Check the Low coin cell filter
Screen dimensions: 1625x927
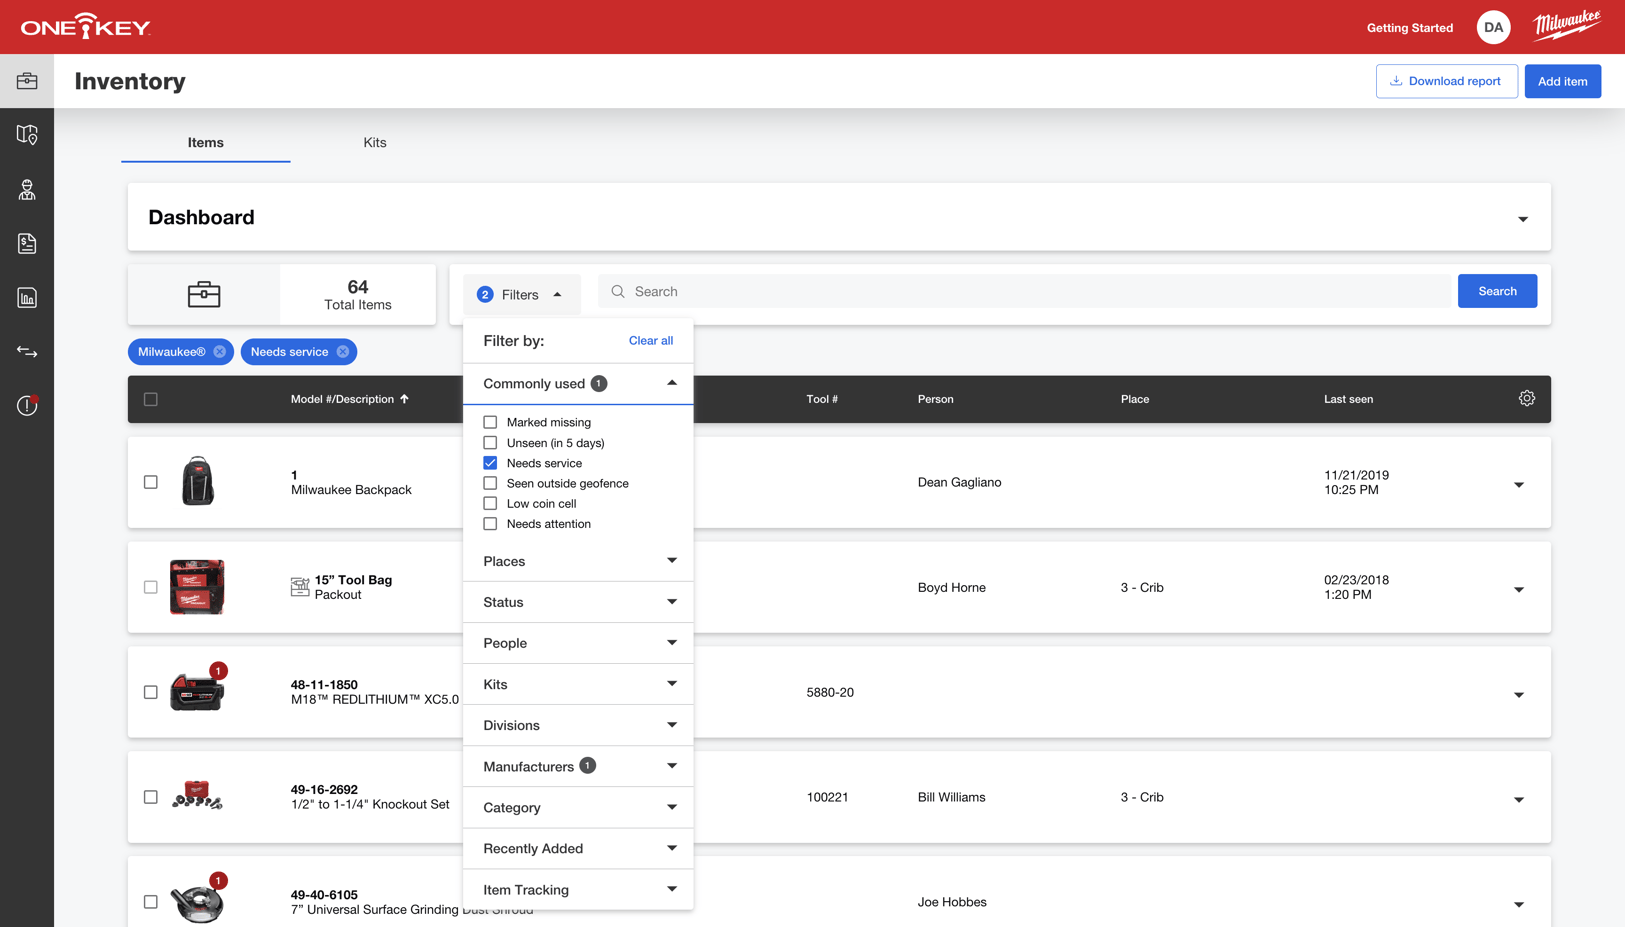(x=490, y=503)
